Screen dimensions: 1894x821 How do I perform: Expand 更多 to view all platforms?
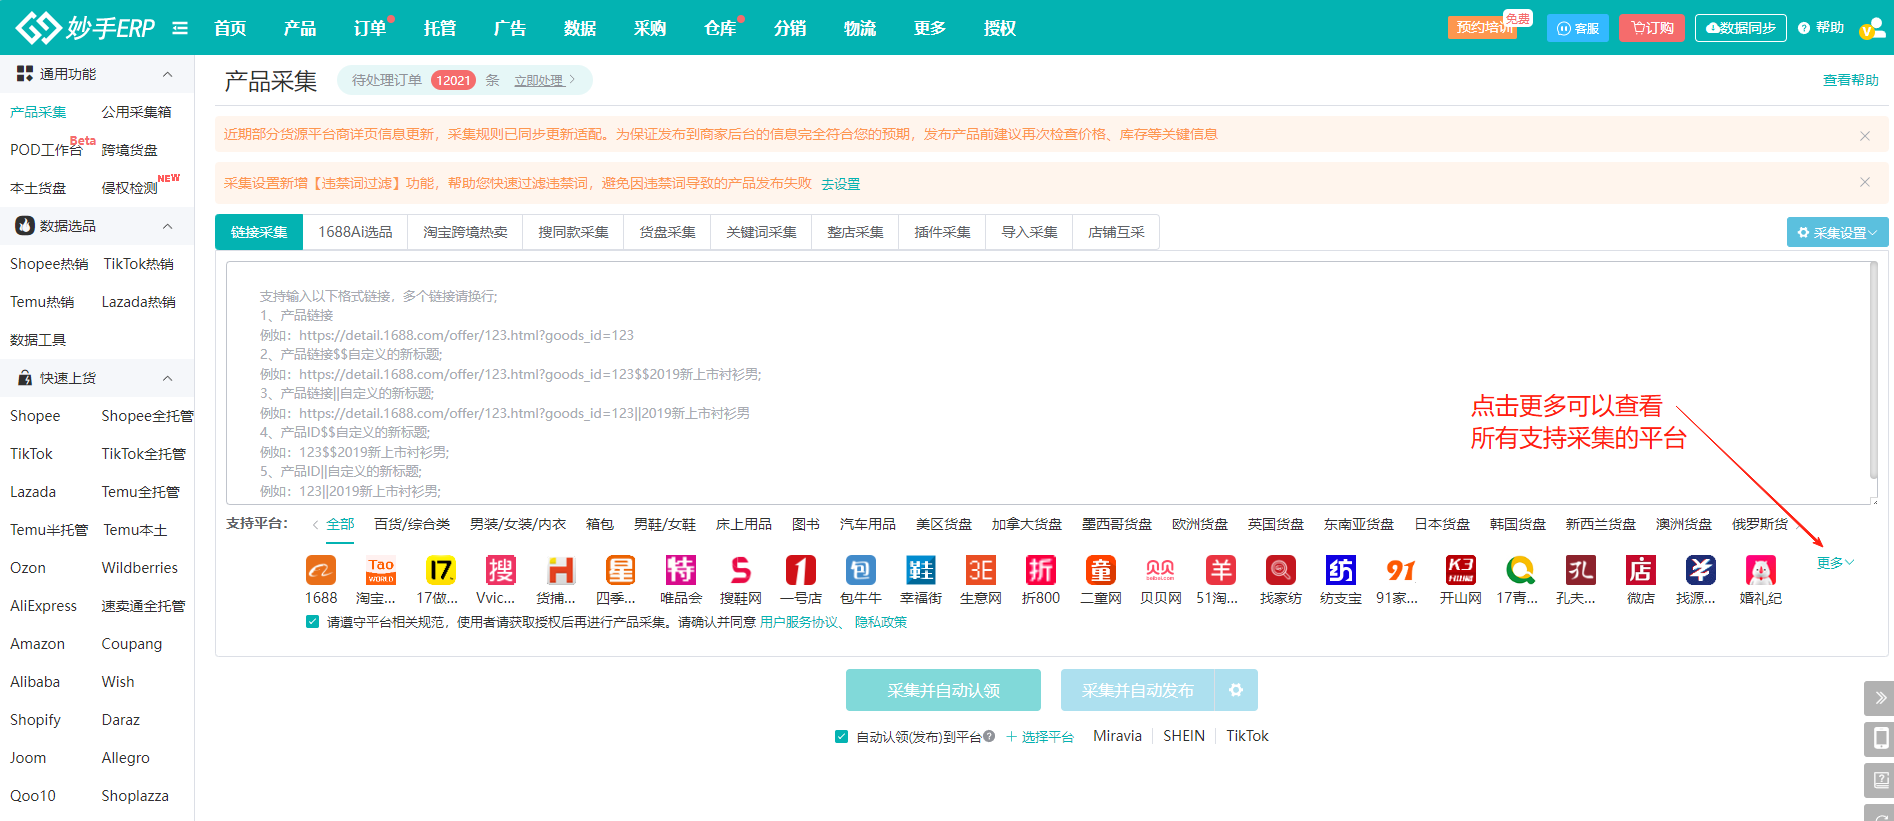pos(1835,563)
